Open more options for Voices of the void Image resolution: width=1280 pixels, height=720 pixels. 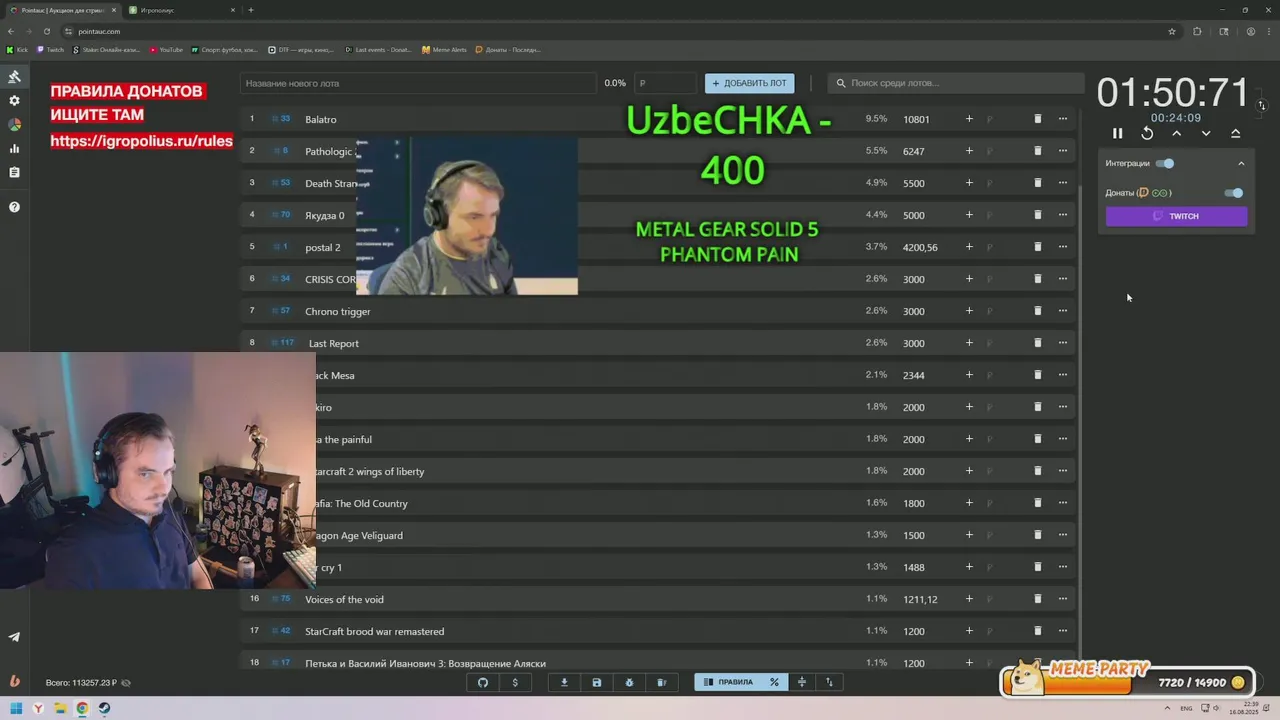pyautogui.click(x=1063, y=599)
